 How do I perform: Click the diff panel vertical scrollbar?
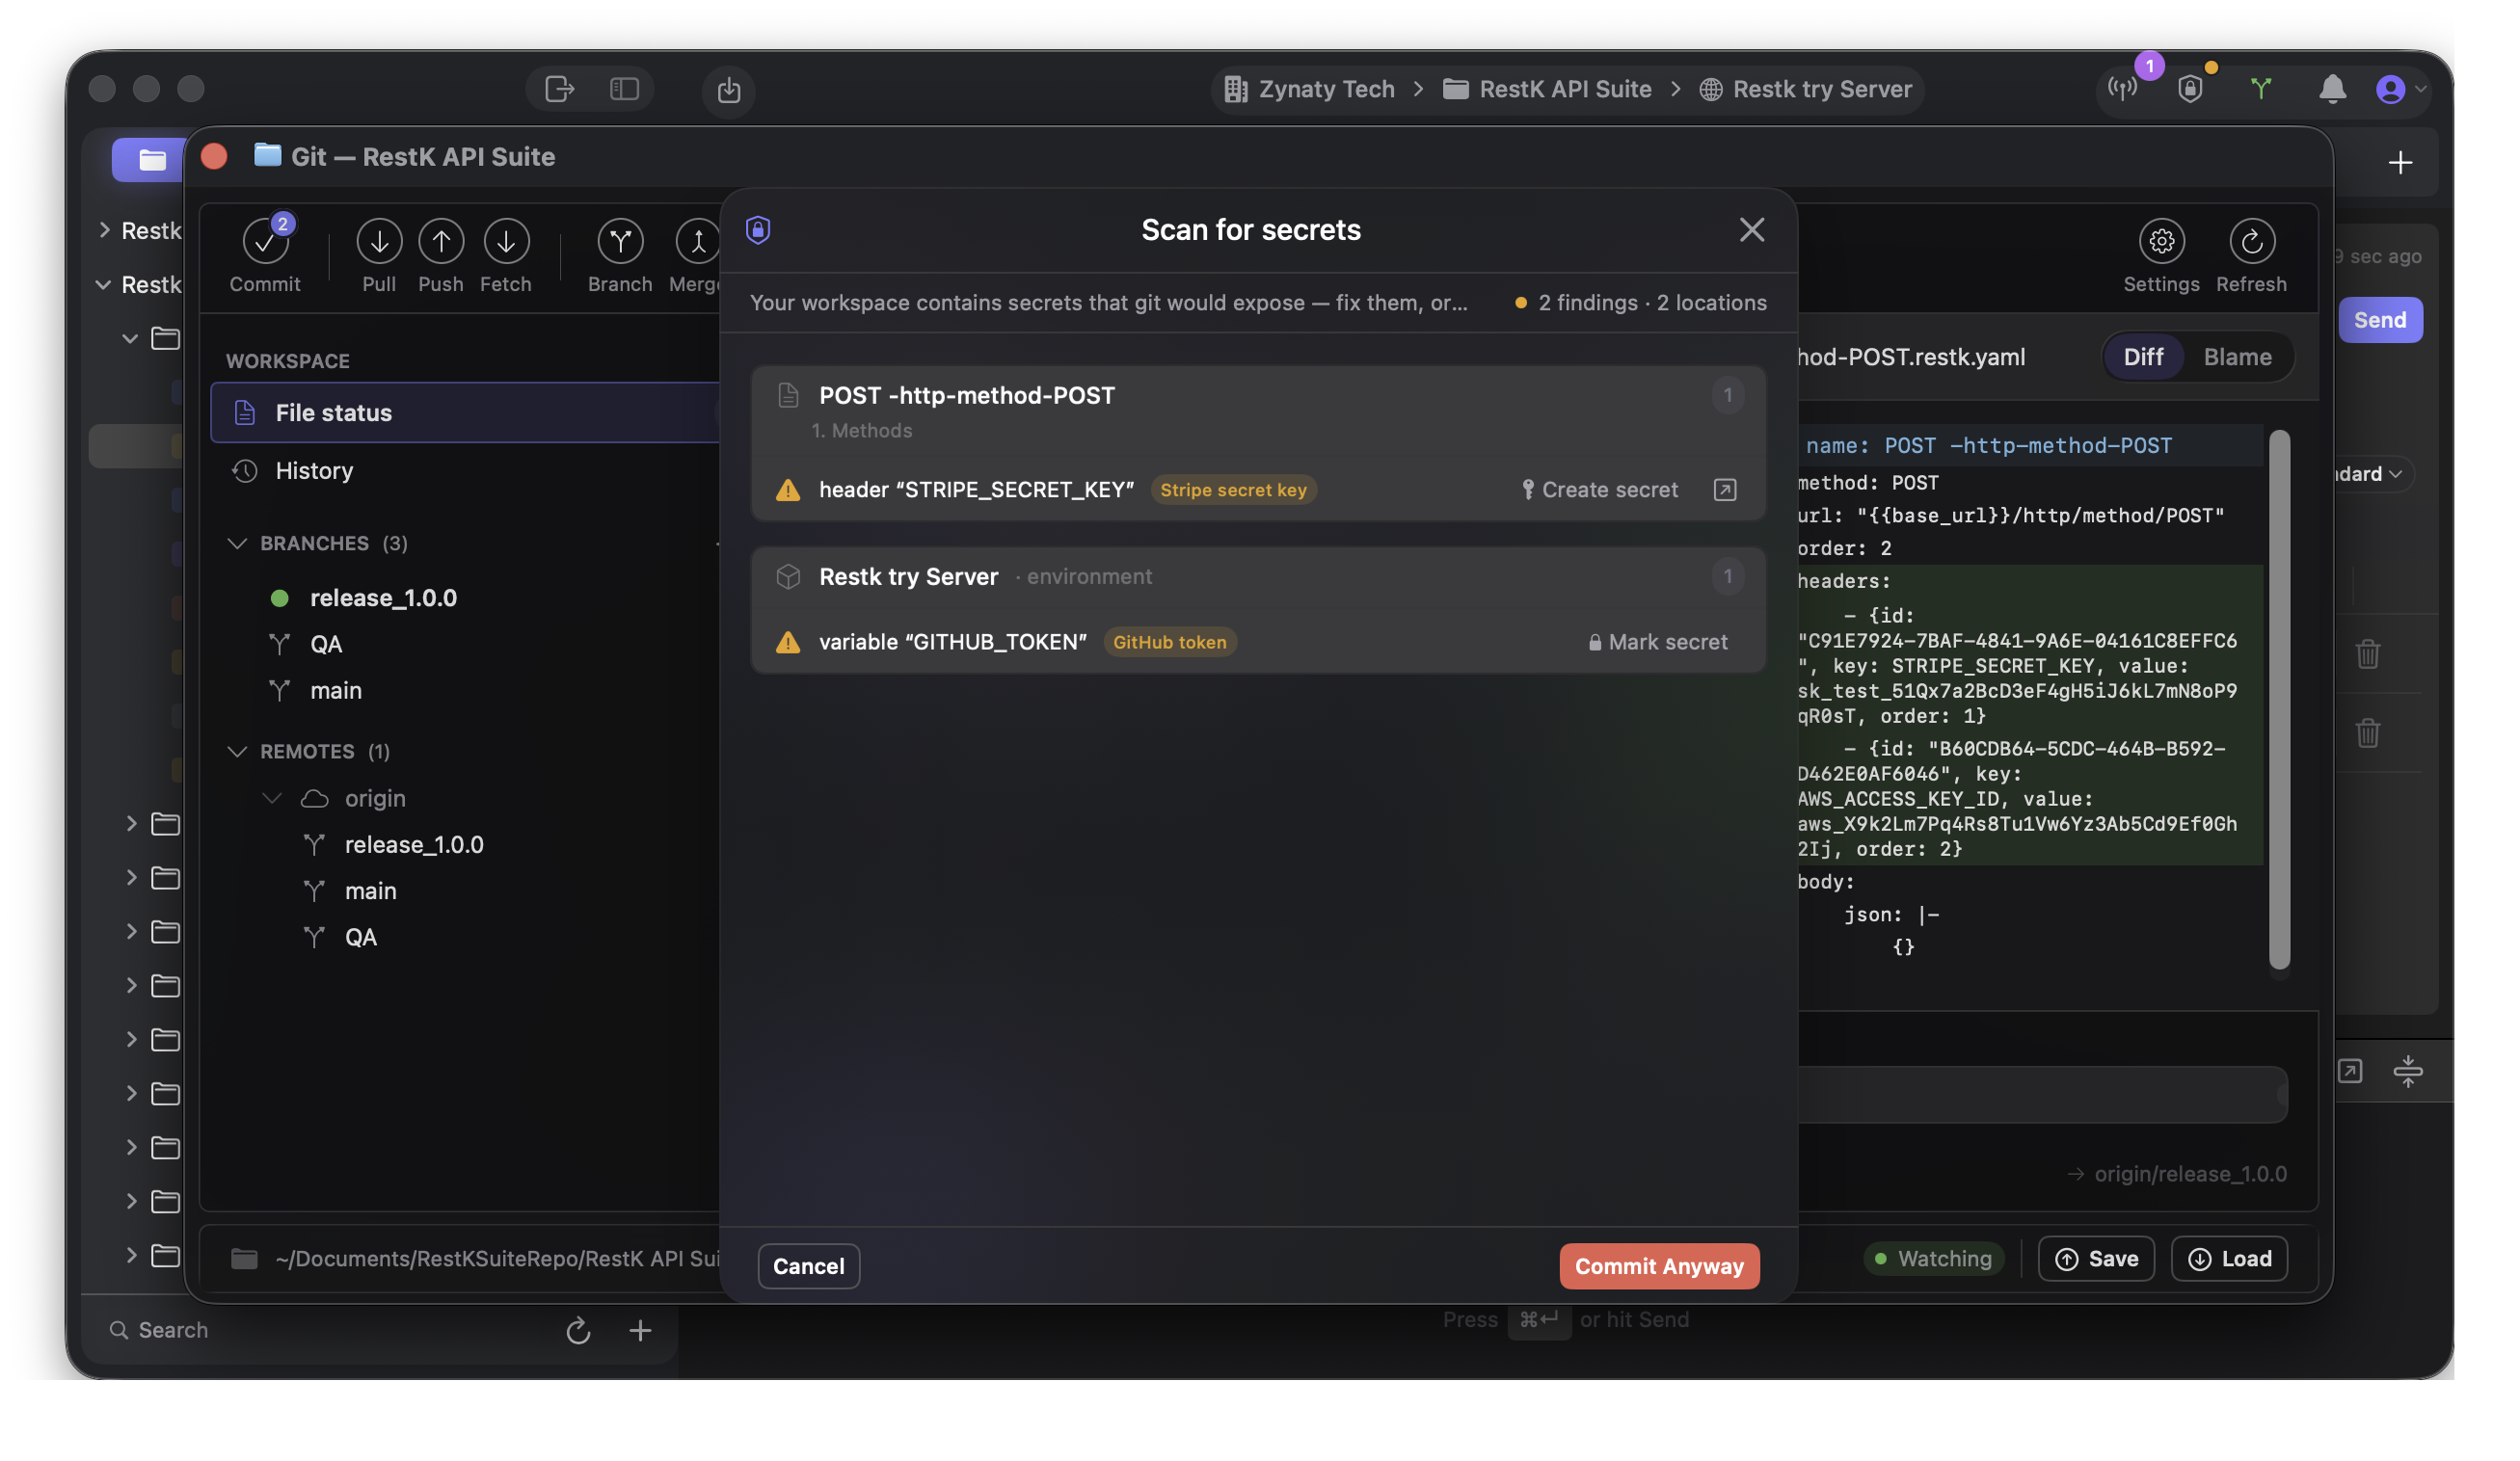click(x=2278, y=700)
